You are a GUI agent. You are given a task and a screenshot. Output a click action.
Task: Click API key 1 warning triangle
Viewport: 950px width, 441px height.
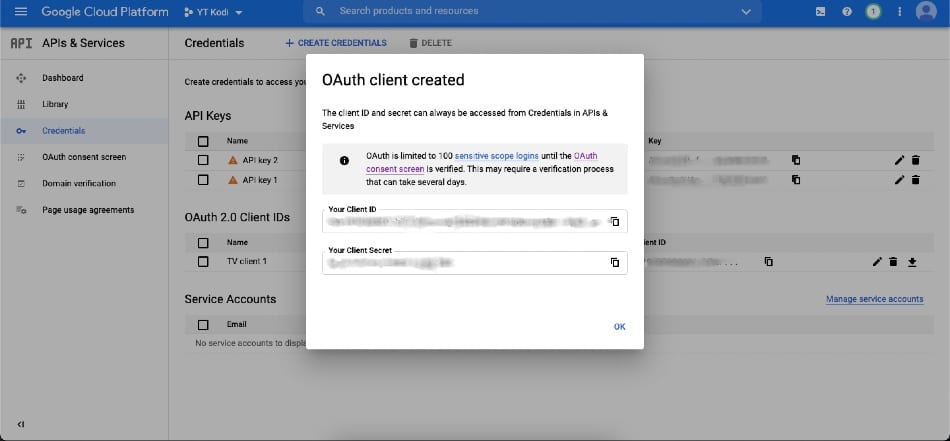(233, 180)
